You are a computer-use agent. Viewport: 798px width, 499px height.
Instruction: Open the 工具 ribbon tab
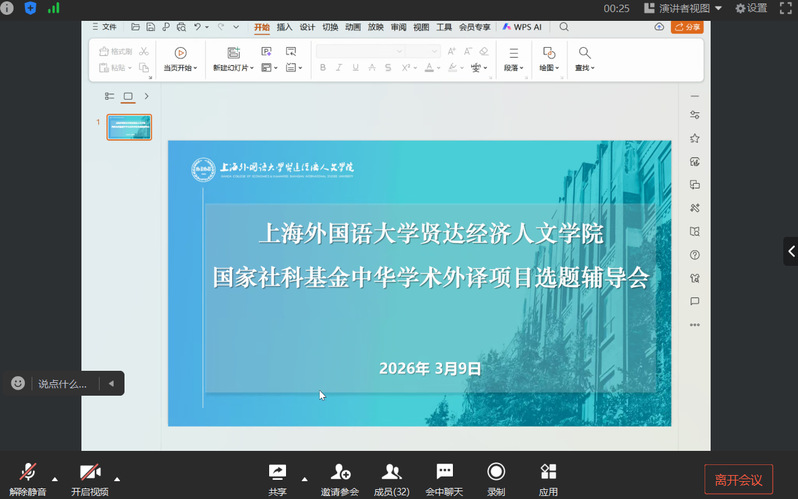[444, 27]
